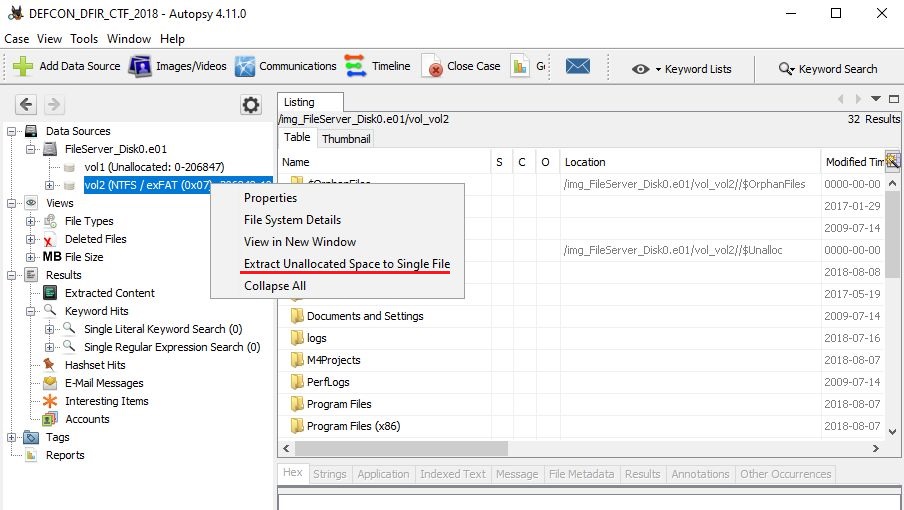The height and width of the screenshot is (510, 904).
Task: Click the Reports icon in tree
Action: pos(31,455)
